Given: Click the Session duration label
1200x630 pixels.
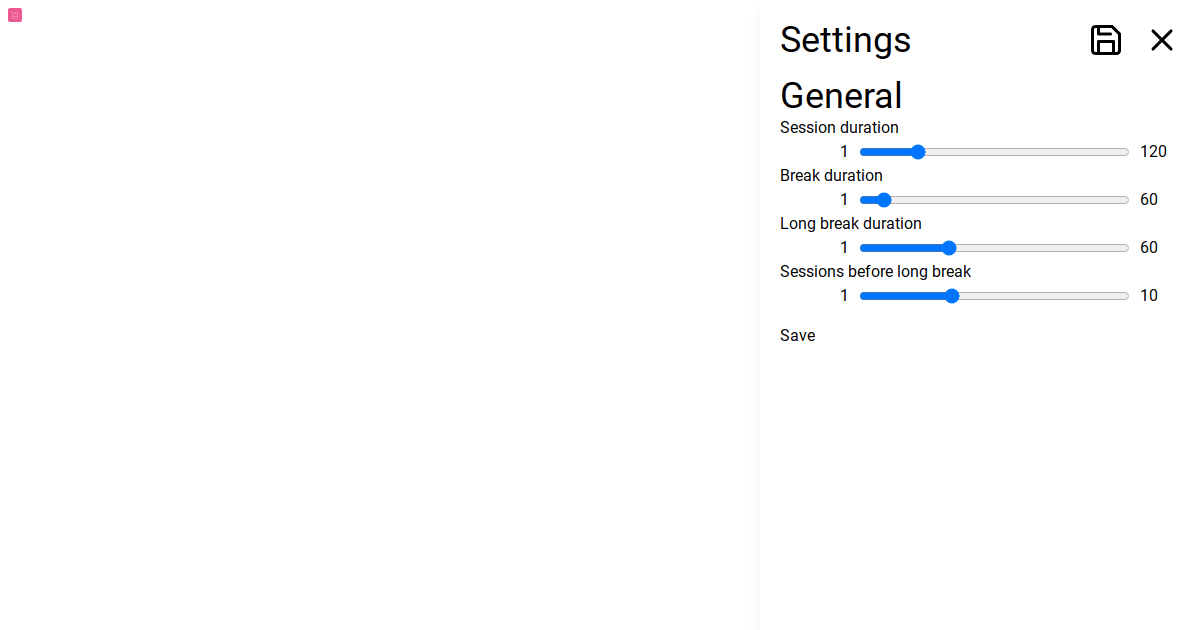Looking at the screenshot, I should [x=839, y=128].
